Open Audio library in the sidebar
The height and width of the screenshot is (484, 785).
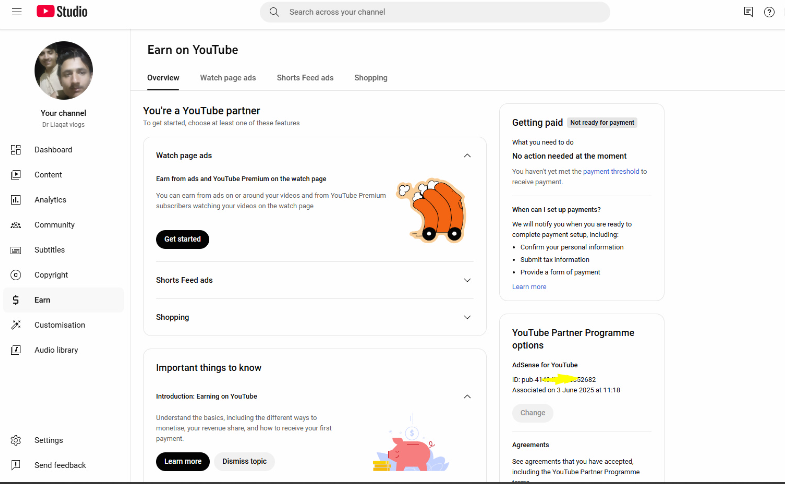64,350
